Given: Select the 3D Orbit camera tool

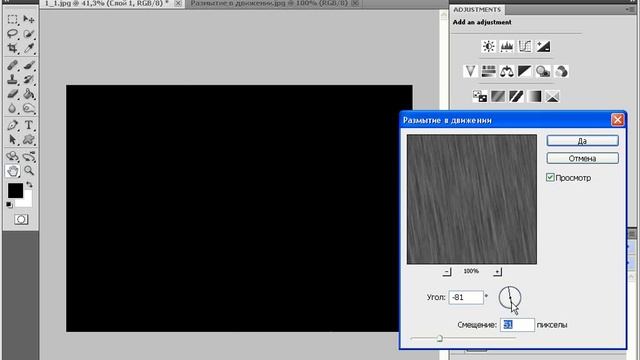Looking at the screenshot, I should click(x=29, y=156).
